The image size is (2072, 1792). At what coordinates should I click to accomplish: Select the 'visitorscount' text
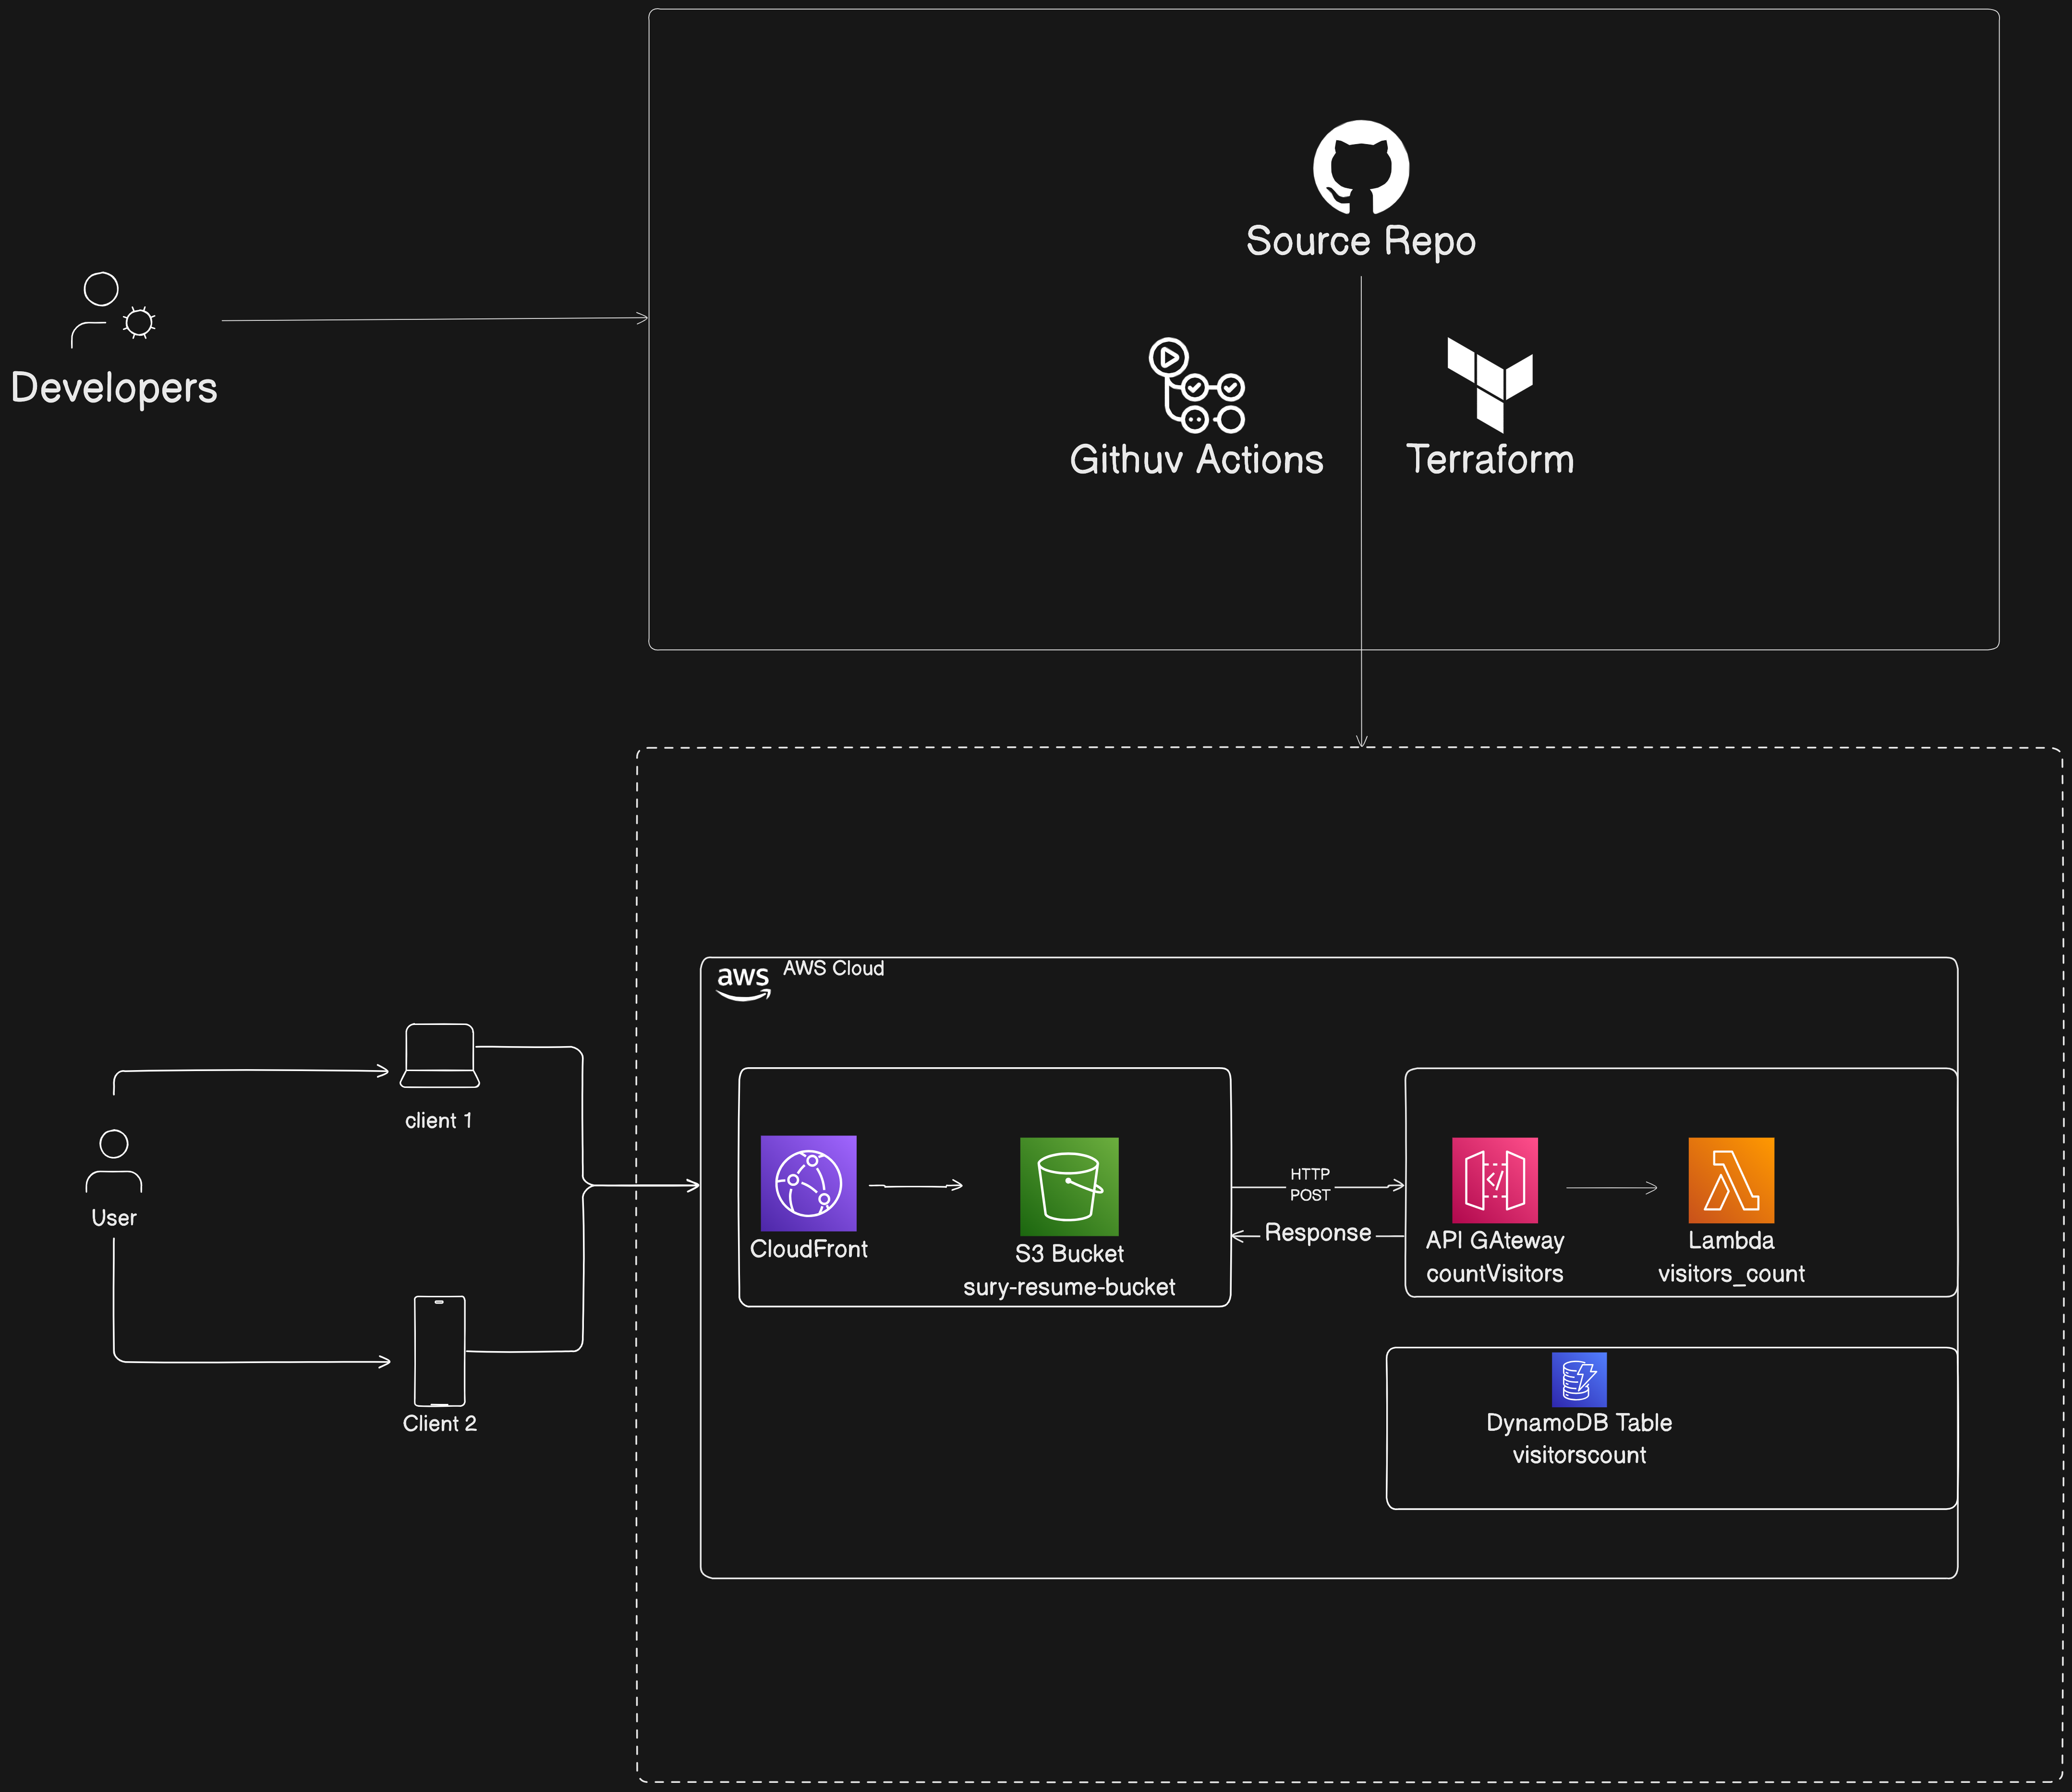(1579, 1456)
